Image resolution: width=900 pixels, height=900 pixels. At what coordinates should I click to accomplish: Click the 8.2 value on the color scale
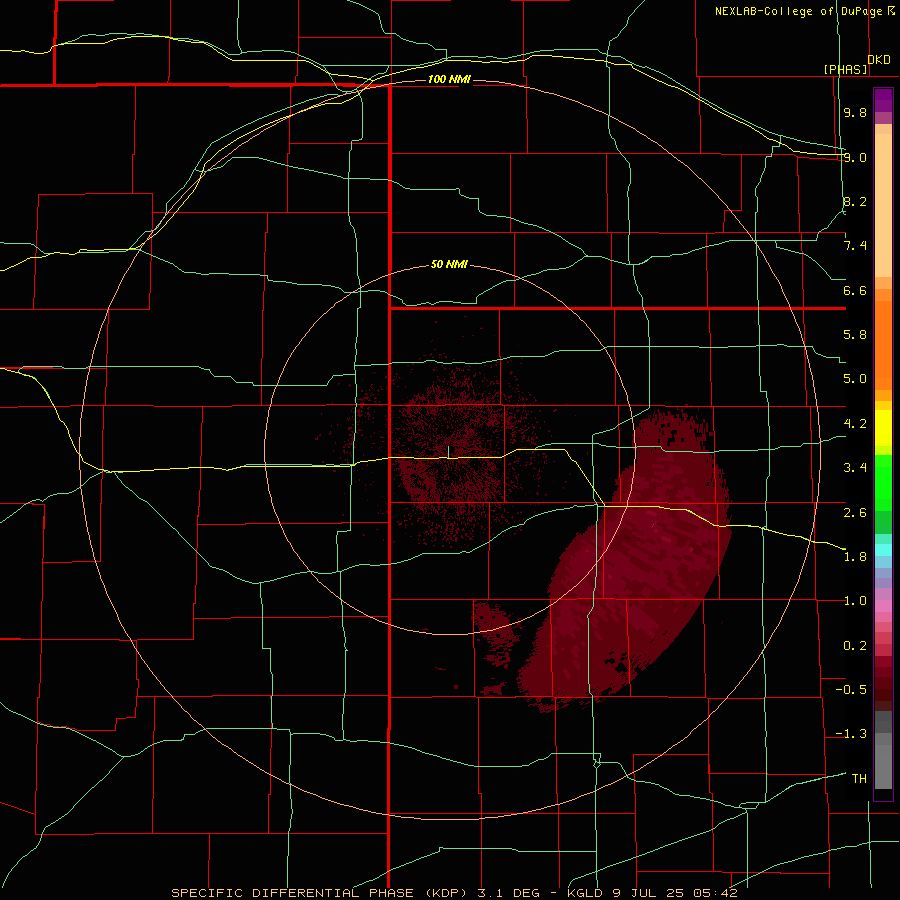coord(855,201)
